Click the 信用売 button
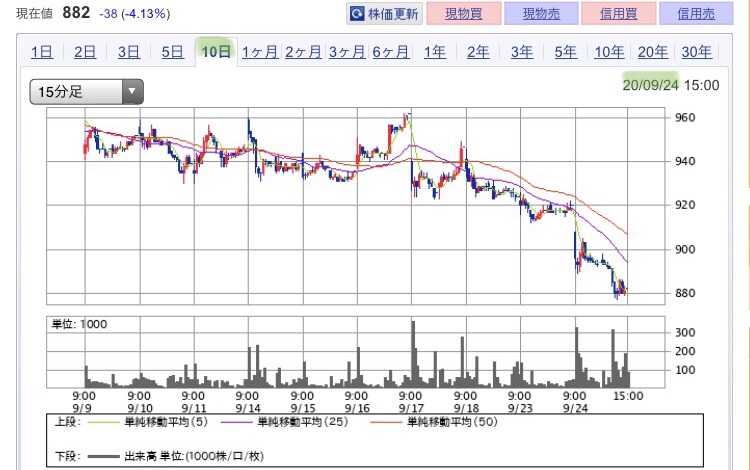 tap(696, 13)
